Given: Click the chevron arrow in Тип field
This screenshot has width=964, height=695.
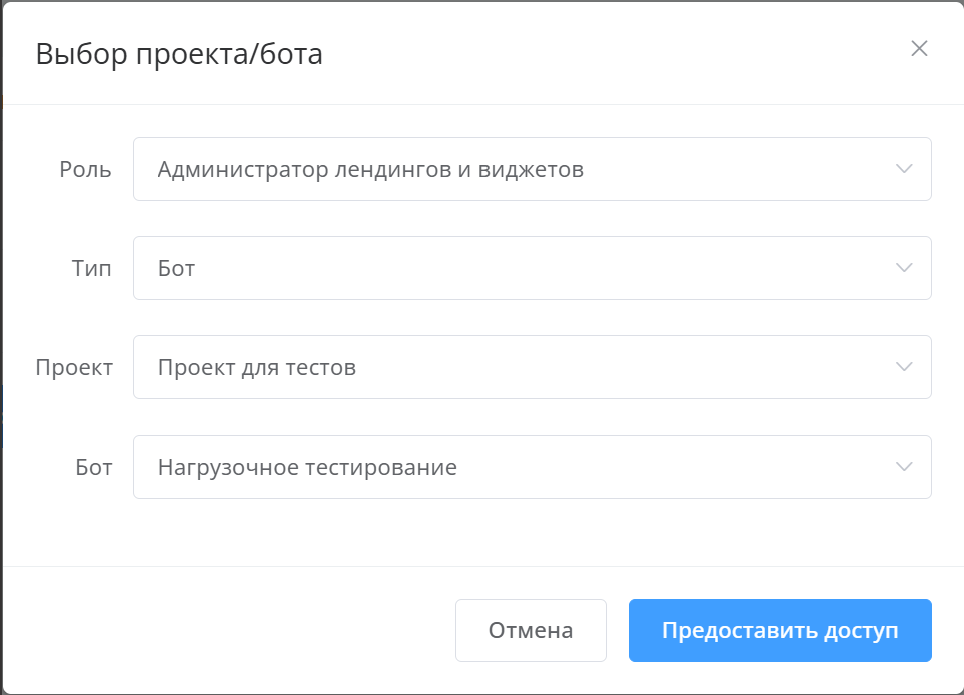Looking at the screenshot, I should (904, 268).
